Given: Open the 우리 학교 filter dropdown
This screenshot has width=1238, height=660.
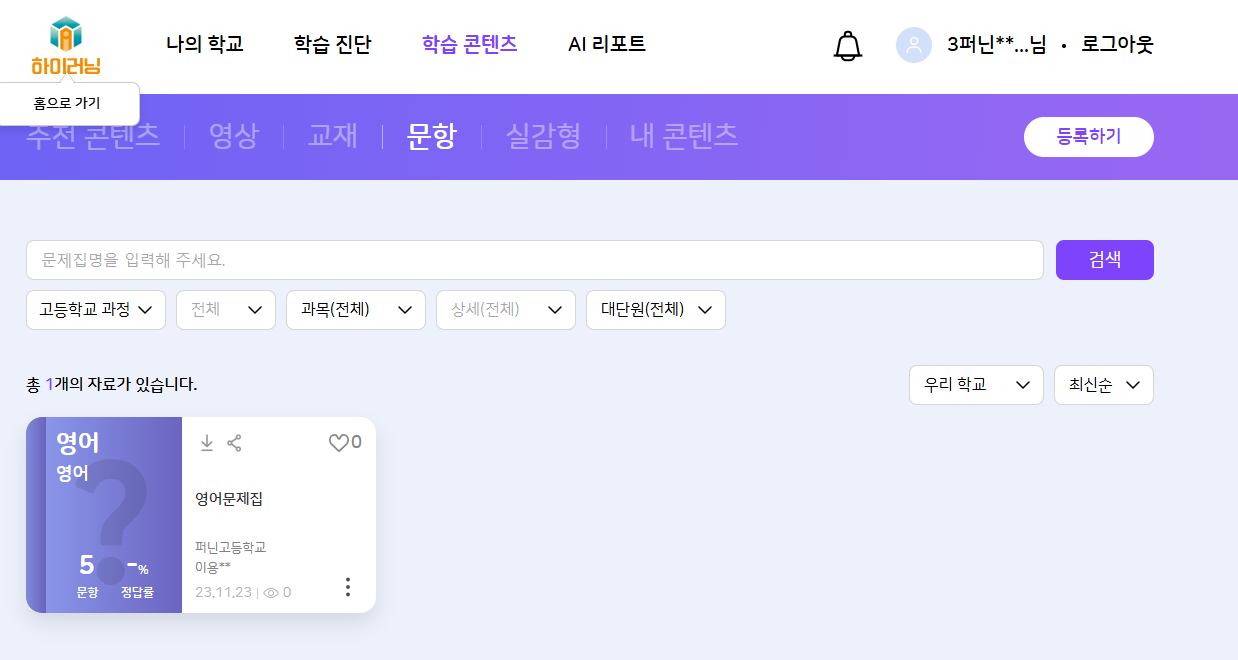Looking at the screenshot, I should pos(975,385).
